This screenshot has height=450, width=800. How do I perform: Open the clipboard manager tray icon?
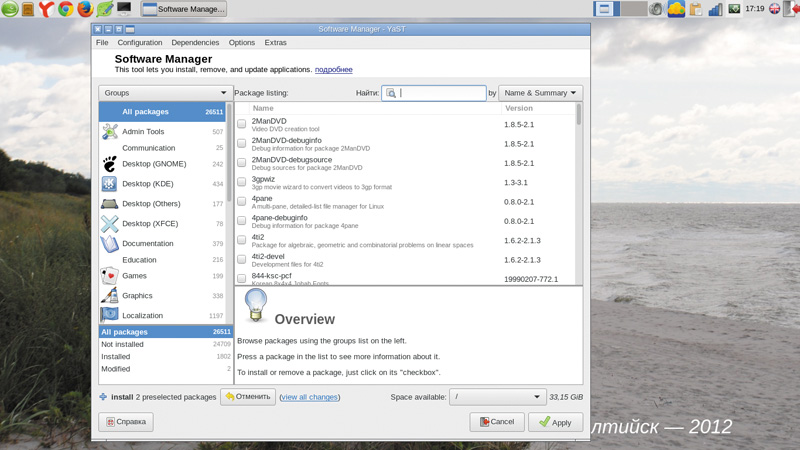pos(695,9)
